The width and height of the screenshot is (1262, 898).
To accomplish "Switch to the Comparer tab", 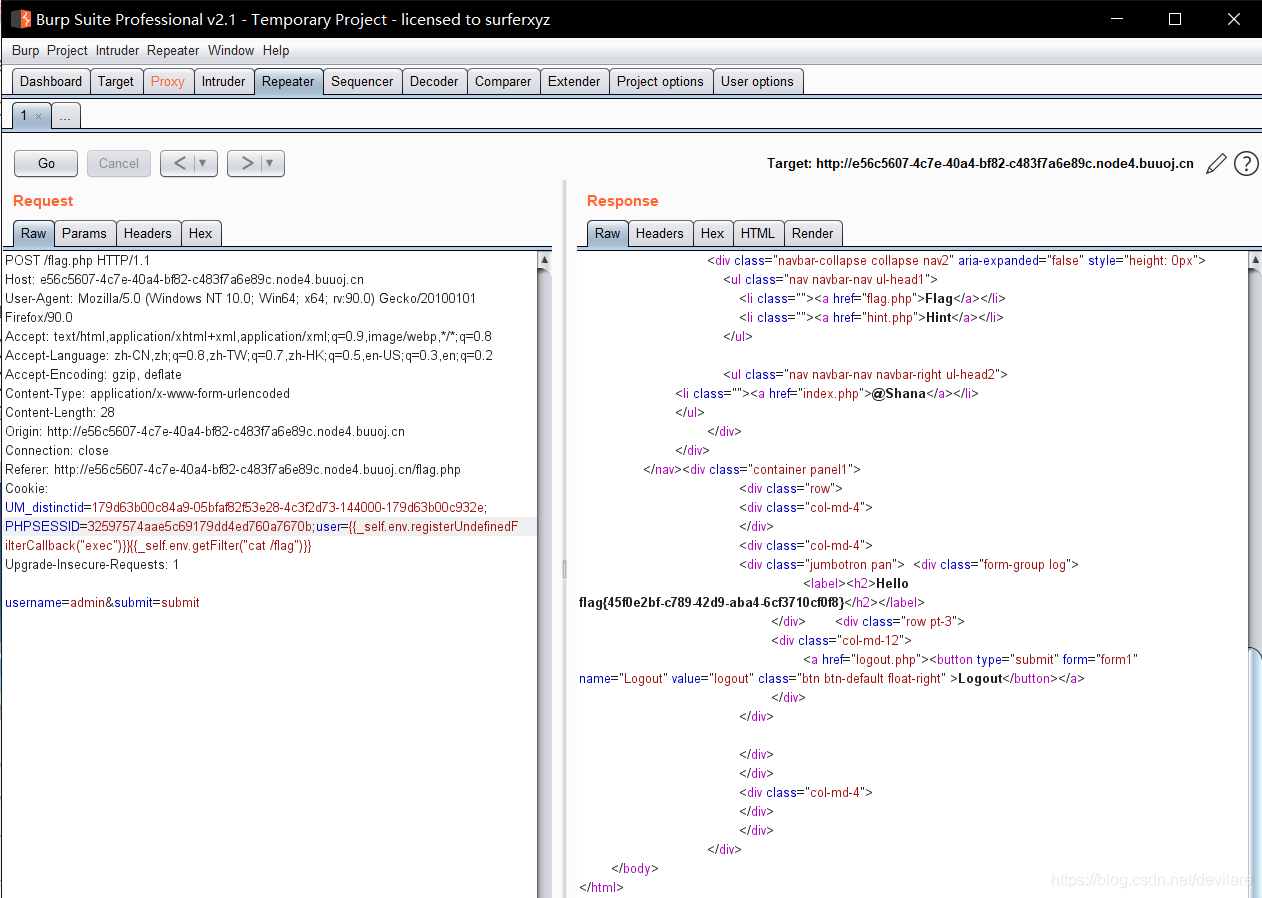I will 503,82.
